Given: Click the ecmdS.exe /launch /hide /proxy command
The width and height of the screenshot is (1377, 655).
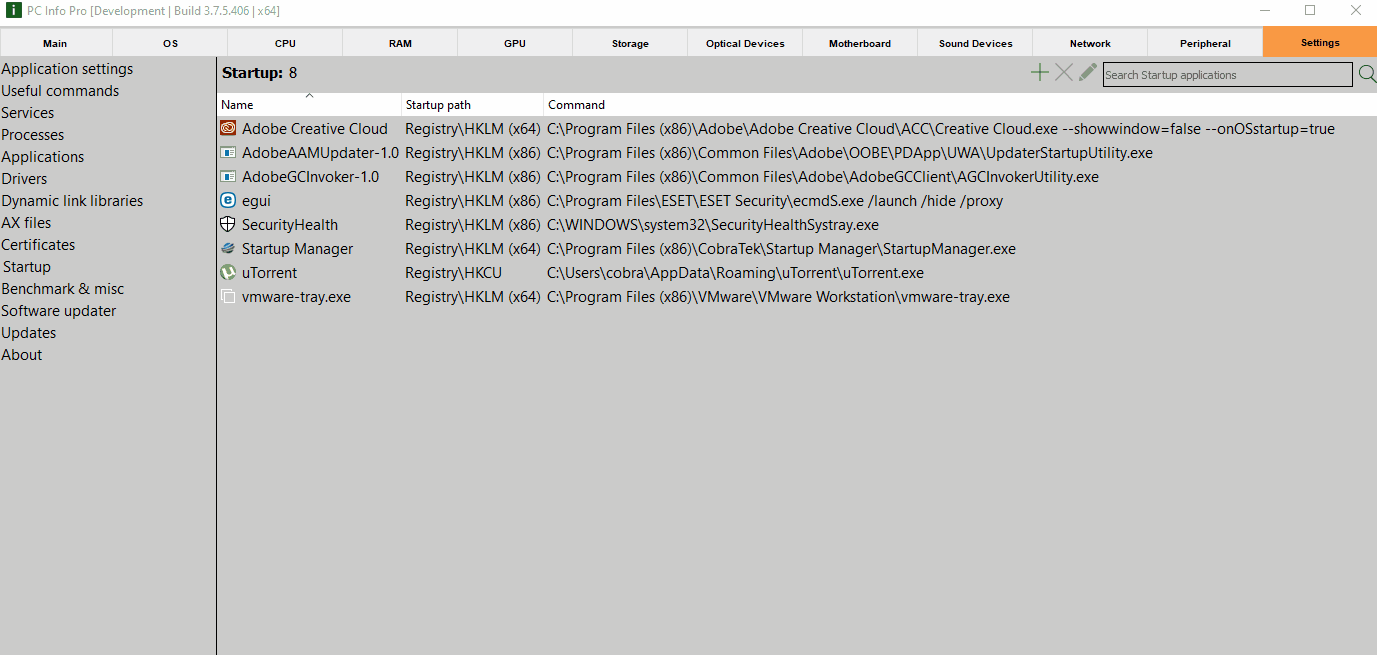Looking at the screenshot, I should coord(775,201).
